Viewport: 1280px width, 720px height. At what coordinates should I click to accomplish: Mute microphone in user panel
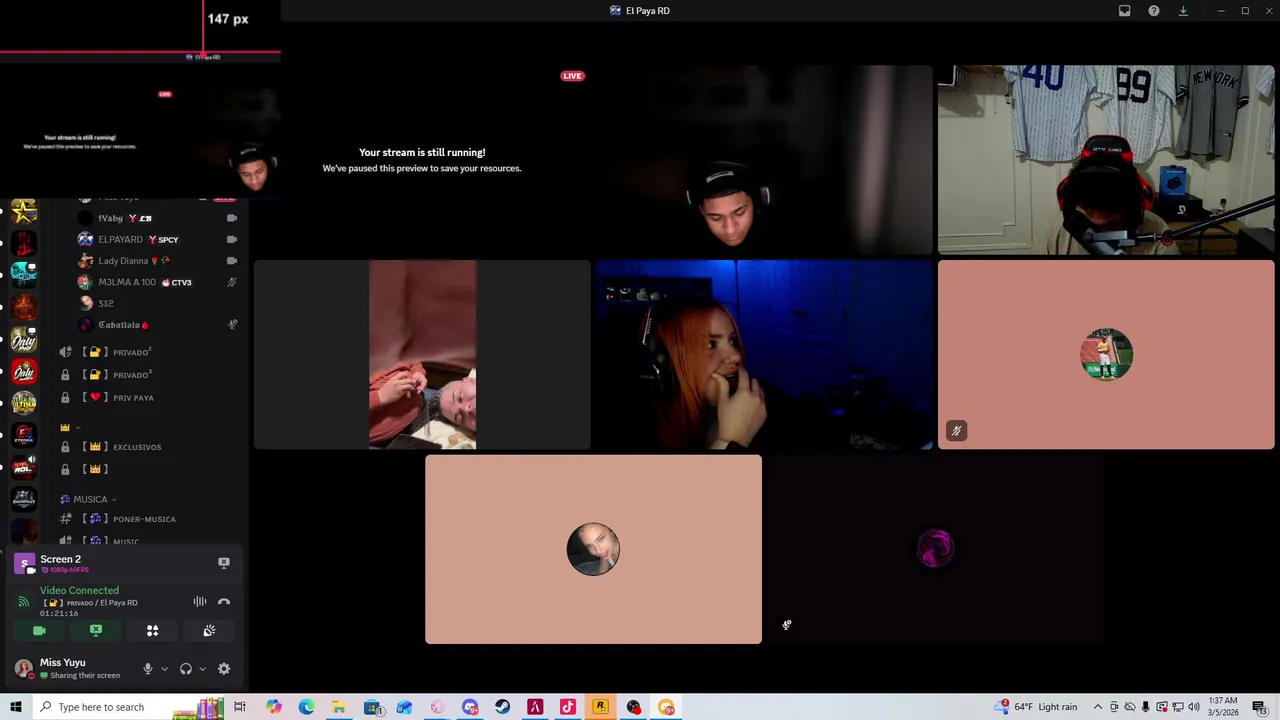(x=148, y=669)
